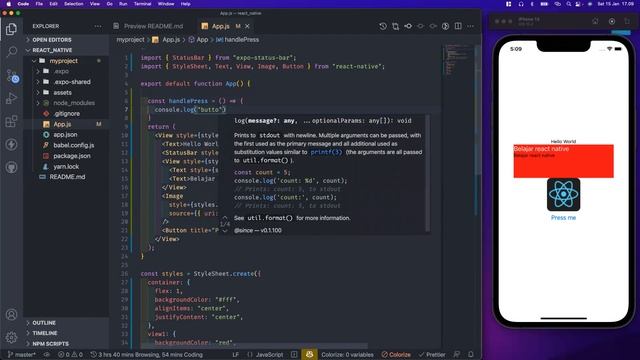Image resolution: width=640 pixels, height=360 pixels.
Task: Click JavaScript language mode in status bar
Action: click(x=269, y=355)
